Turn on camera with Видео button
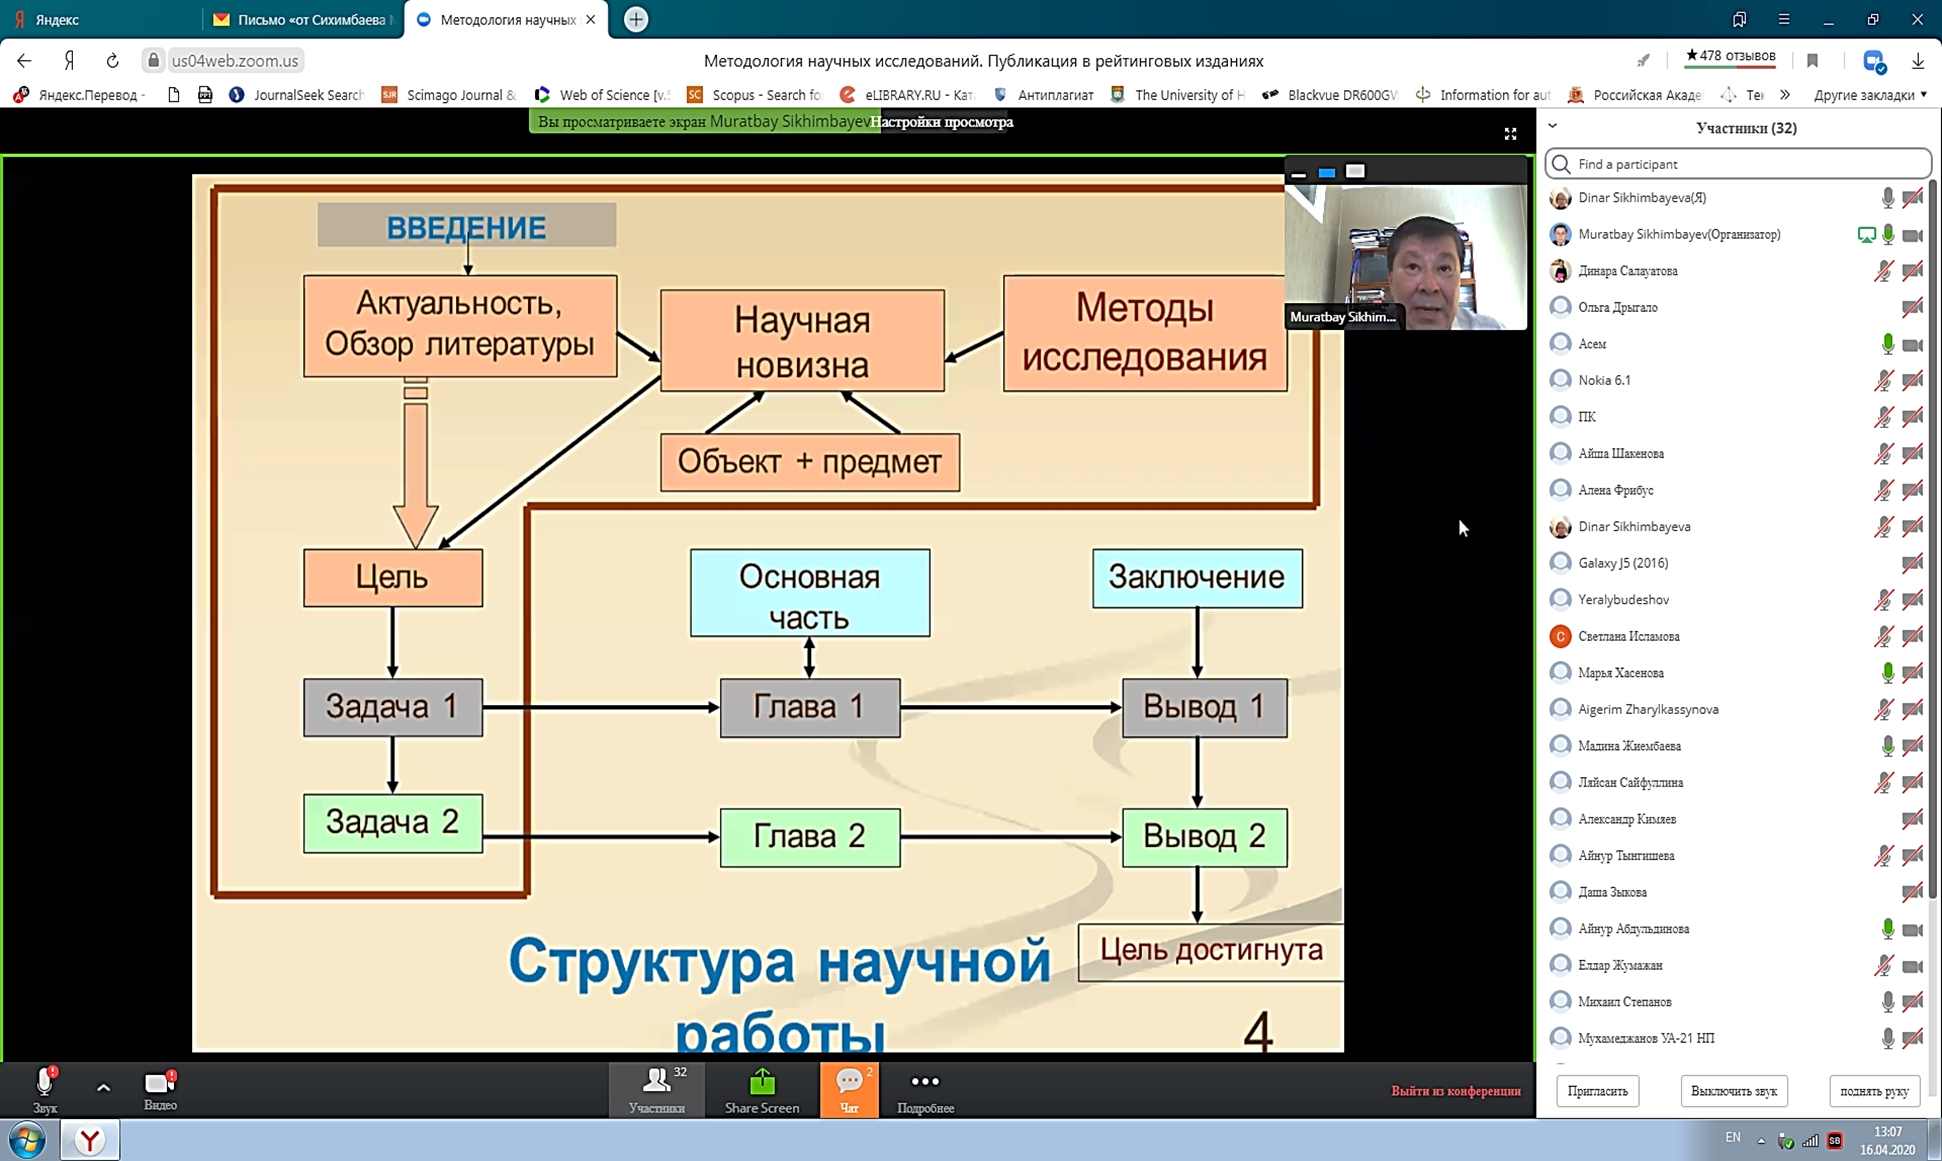 click(x=160, y=1088)
